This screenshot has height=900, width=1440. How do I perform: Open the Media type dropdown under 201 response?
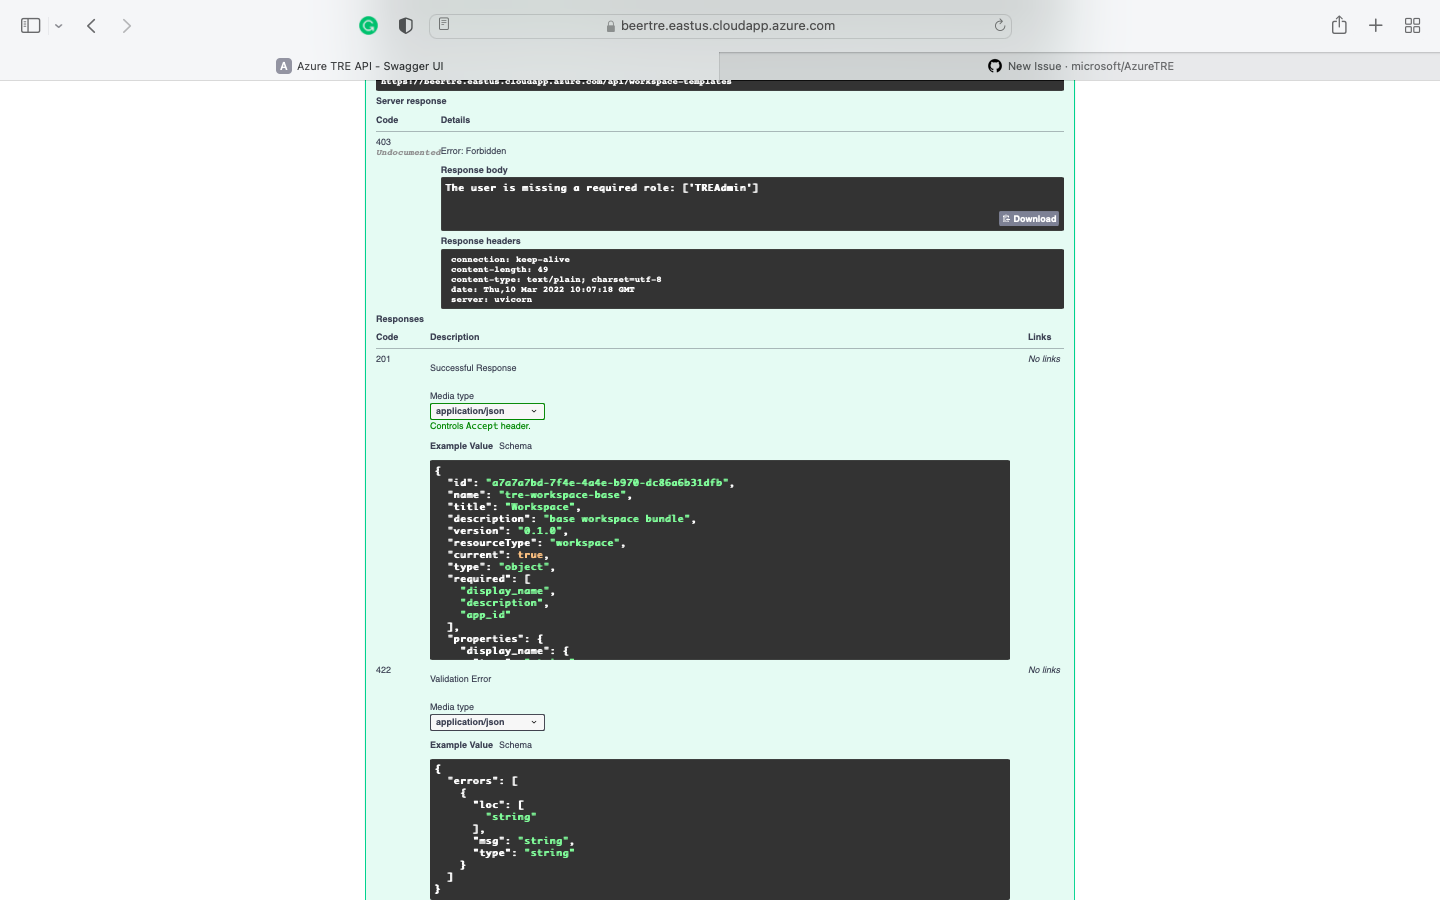487,411
